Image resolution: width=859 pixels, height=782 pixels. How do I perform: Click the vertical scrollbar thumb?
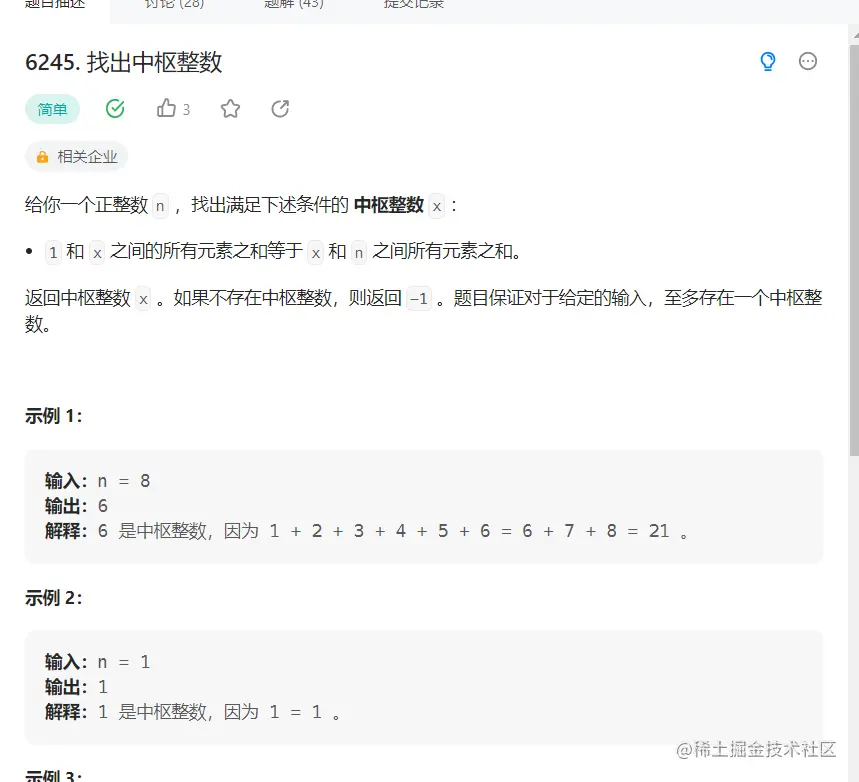click(854, 250)
